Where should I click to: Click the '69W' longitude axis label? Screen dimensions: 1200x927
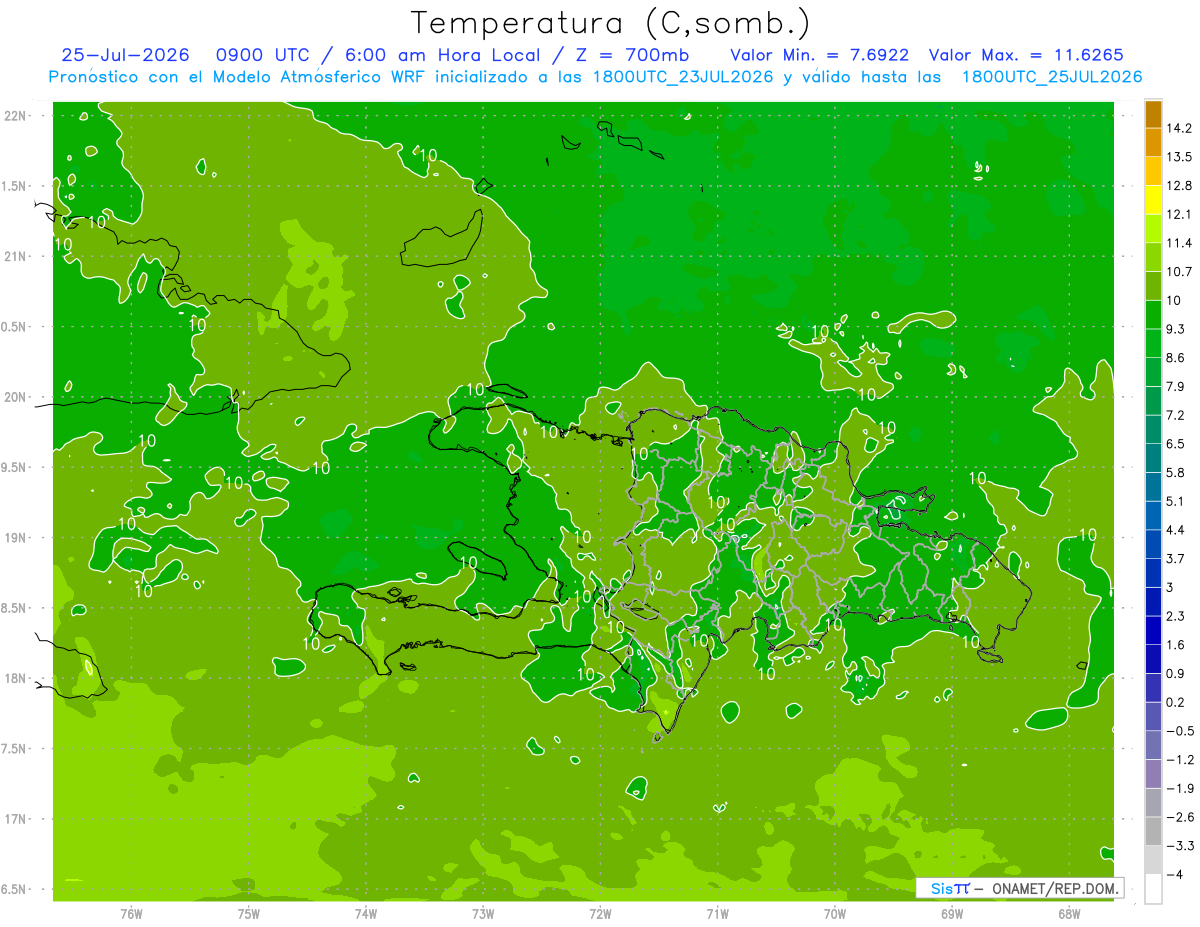(x=952, y=914)
